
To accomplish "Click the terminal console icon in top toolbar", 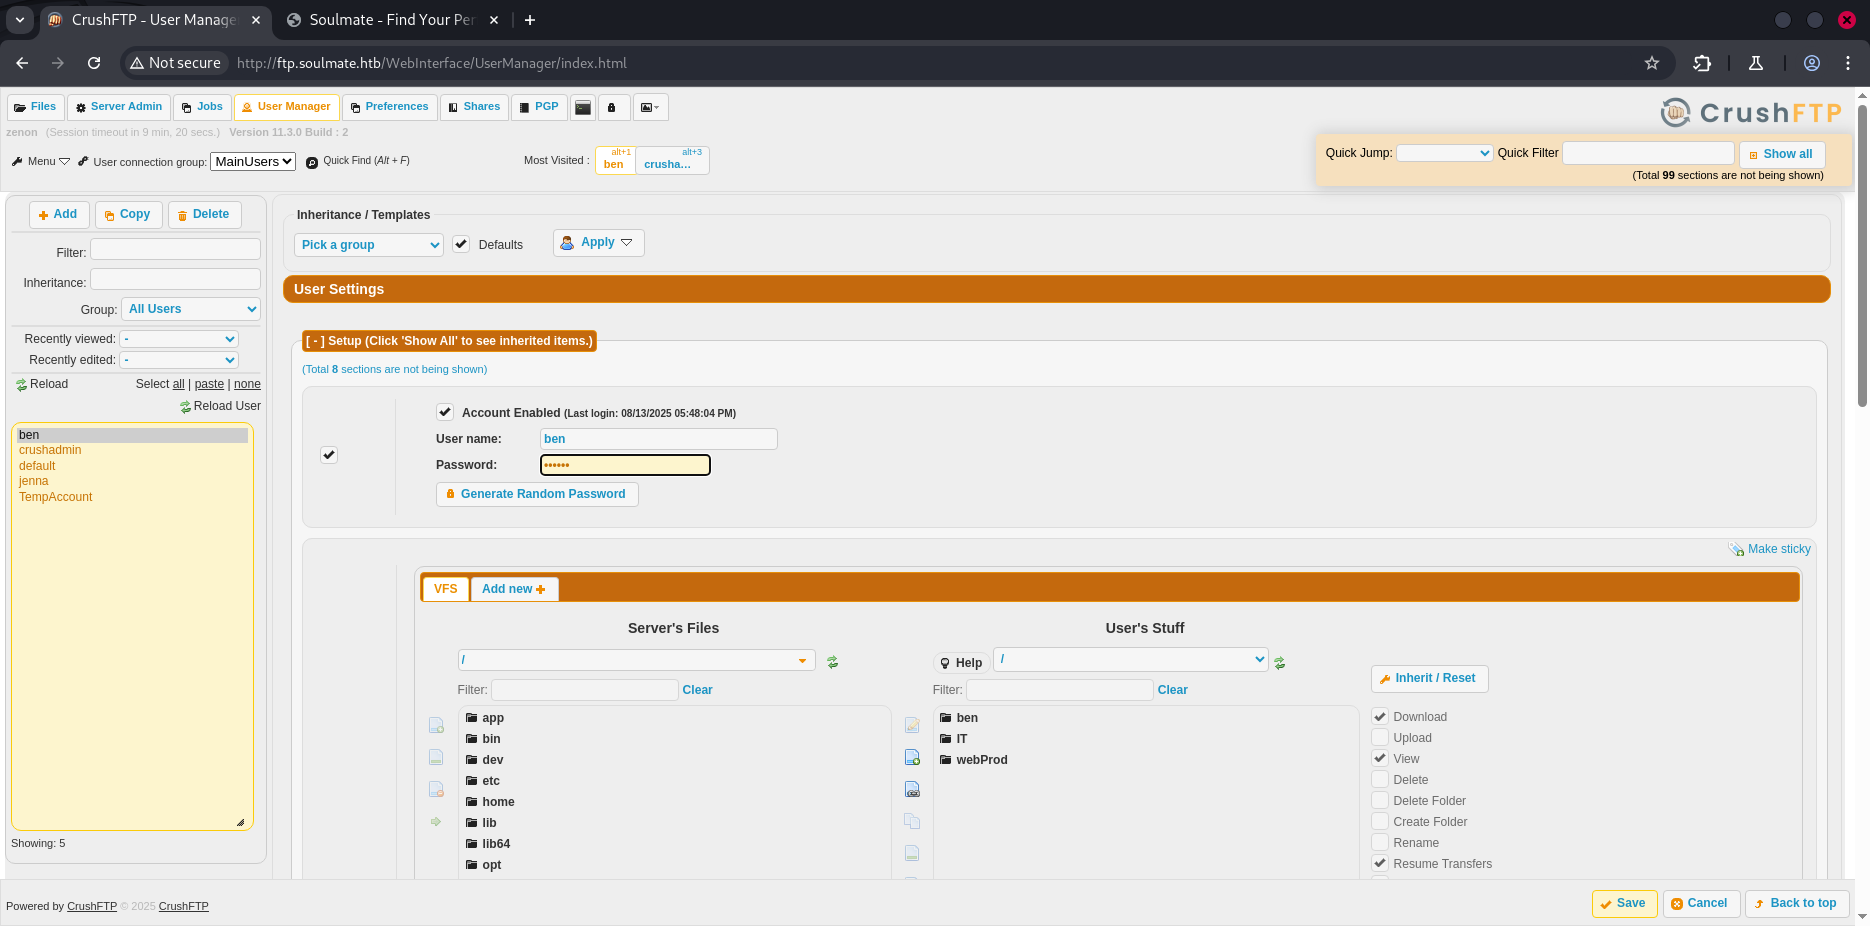I will tap(583, 107).
